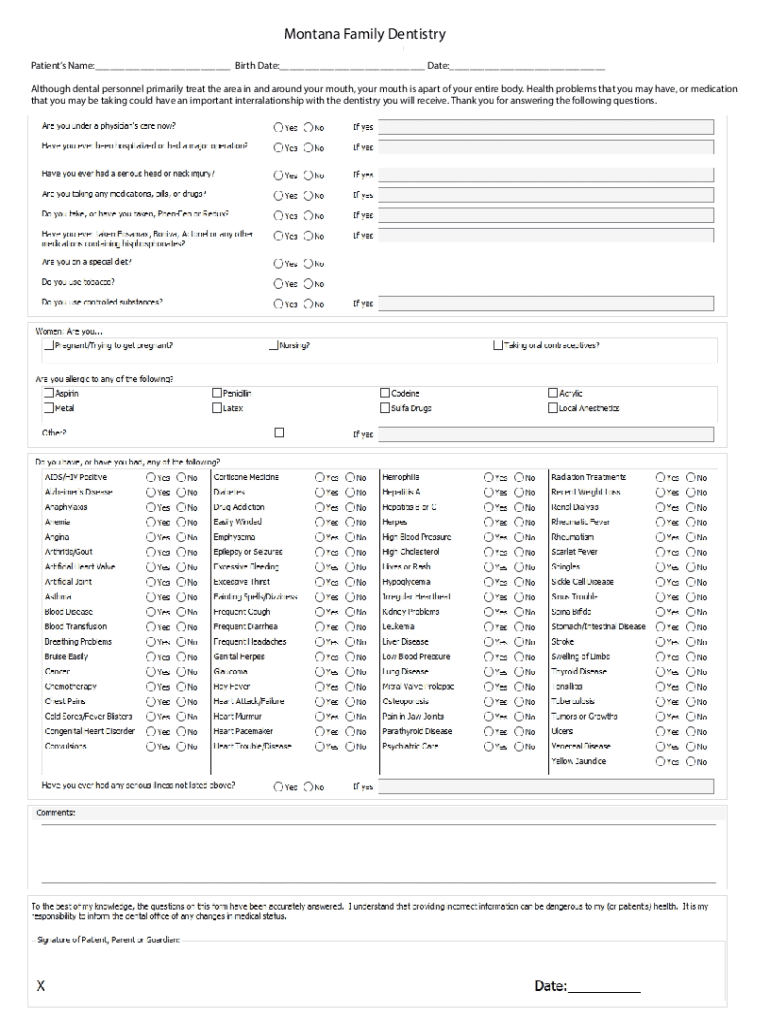Select Yes for Stroke

(660, 642)
